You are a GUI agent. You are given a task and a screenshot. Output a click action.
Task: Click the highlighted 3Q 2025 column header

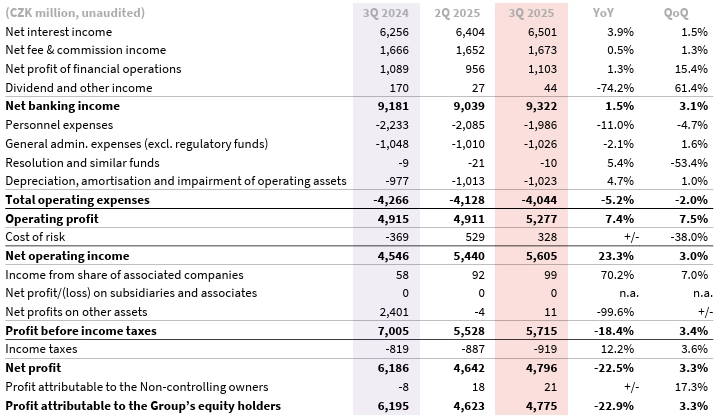click(x=530, y=13)
